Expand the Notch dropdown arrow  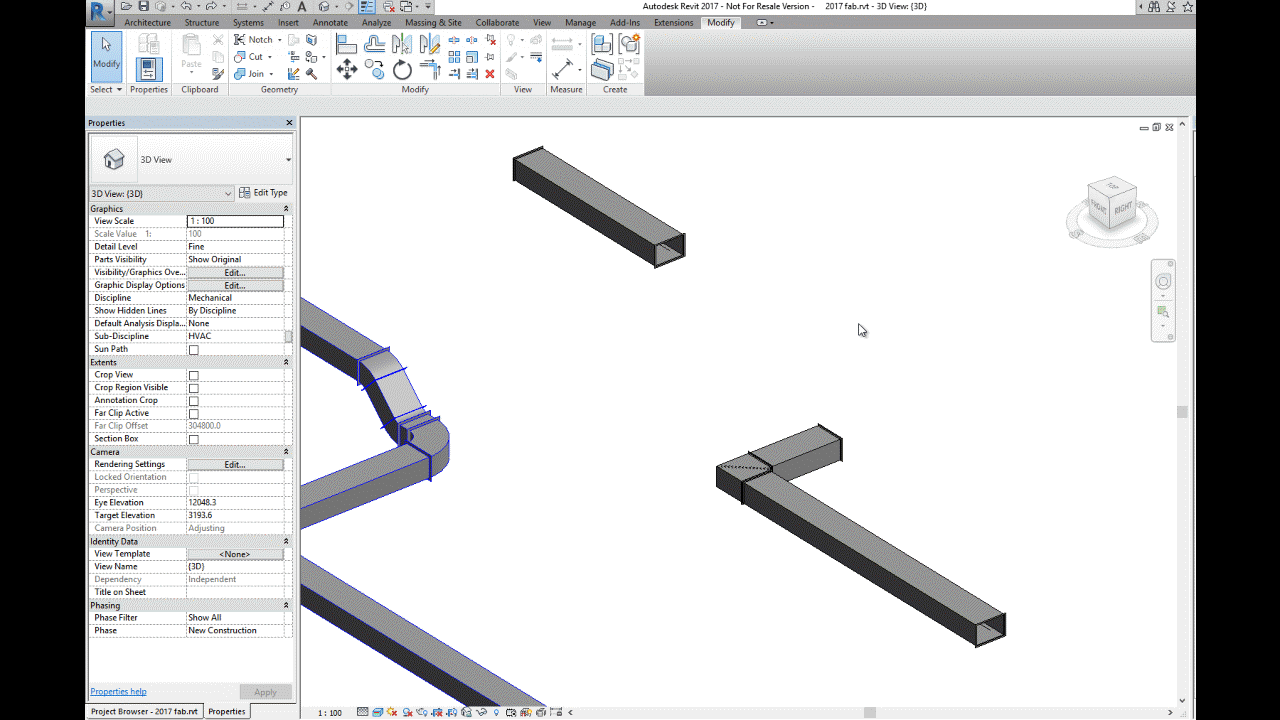tap(279, 40)
